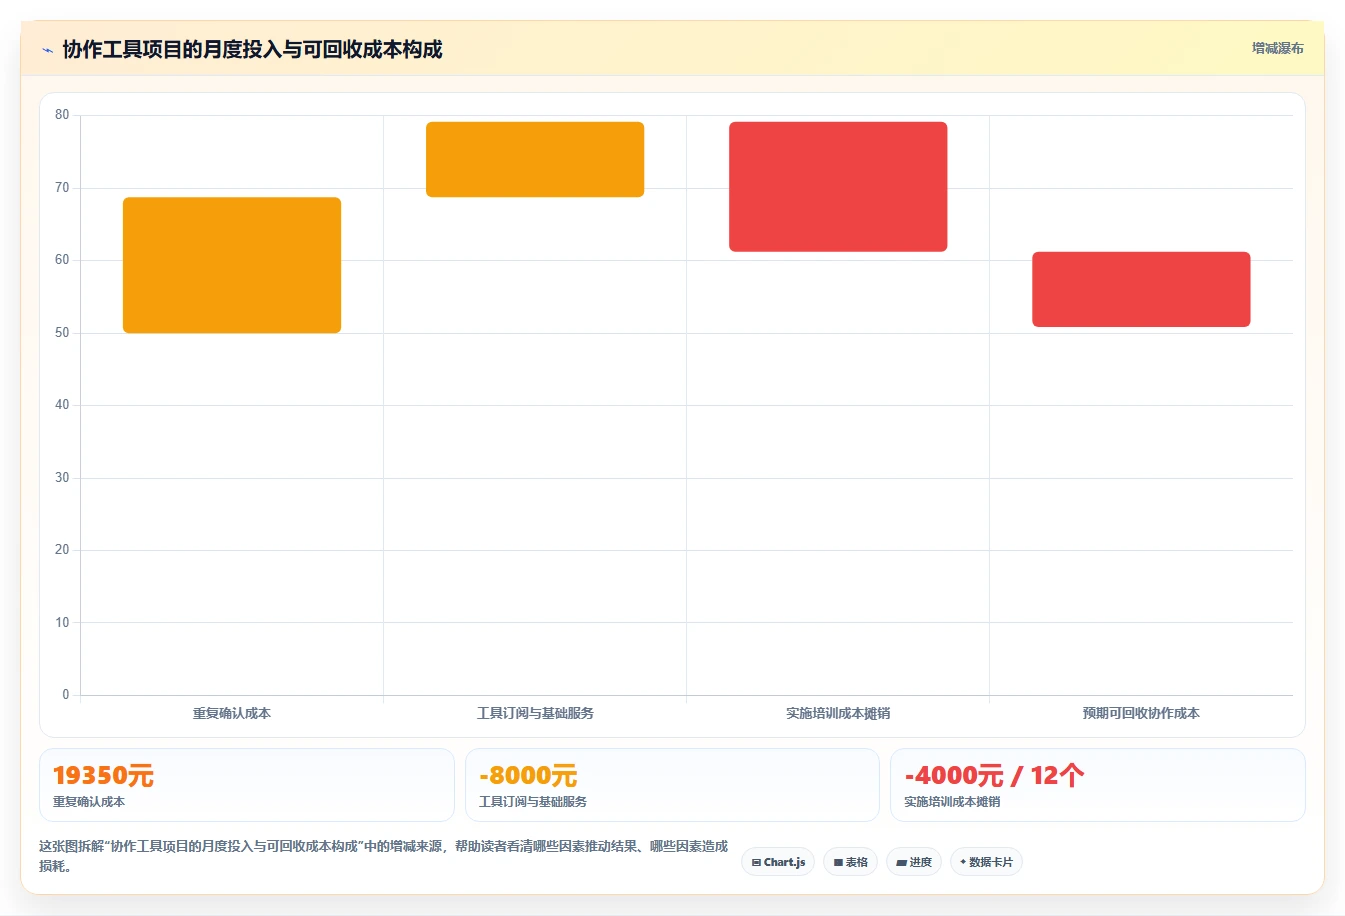Click the x-axis label 工具订阅与基础服务
Screen dimensions: 1345x916
(x=535, y=713)
